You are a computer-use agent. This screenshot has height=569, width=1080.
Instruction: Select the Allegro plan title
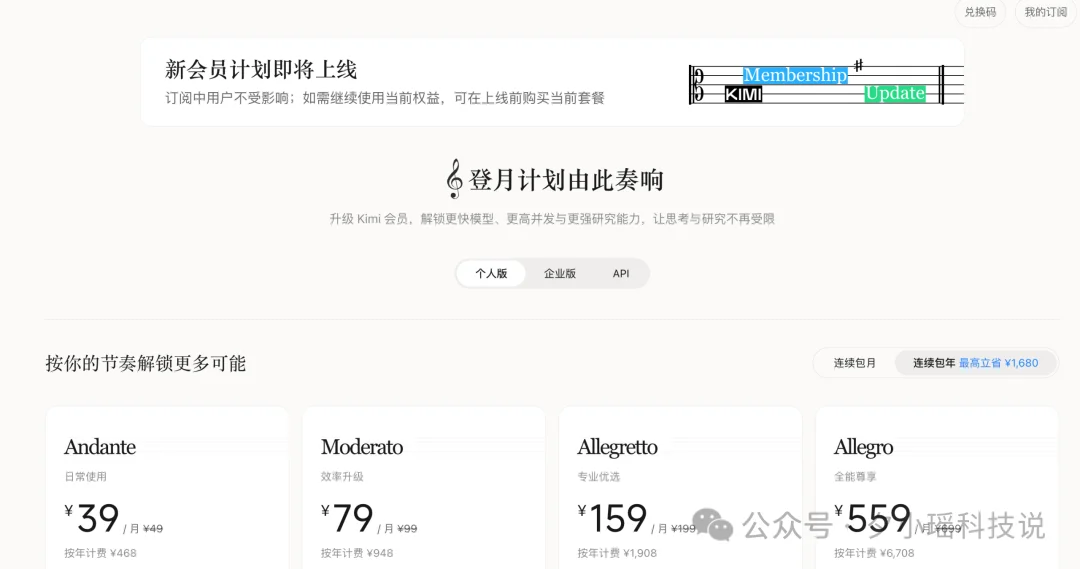863,448
